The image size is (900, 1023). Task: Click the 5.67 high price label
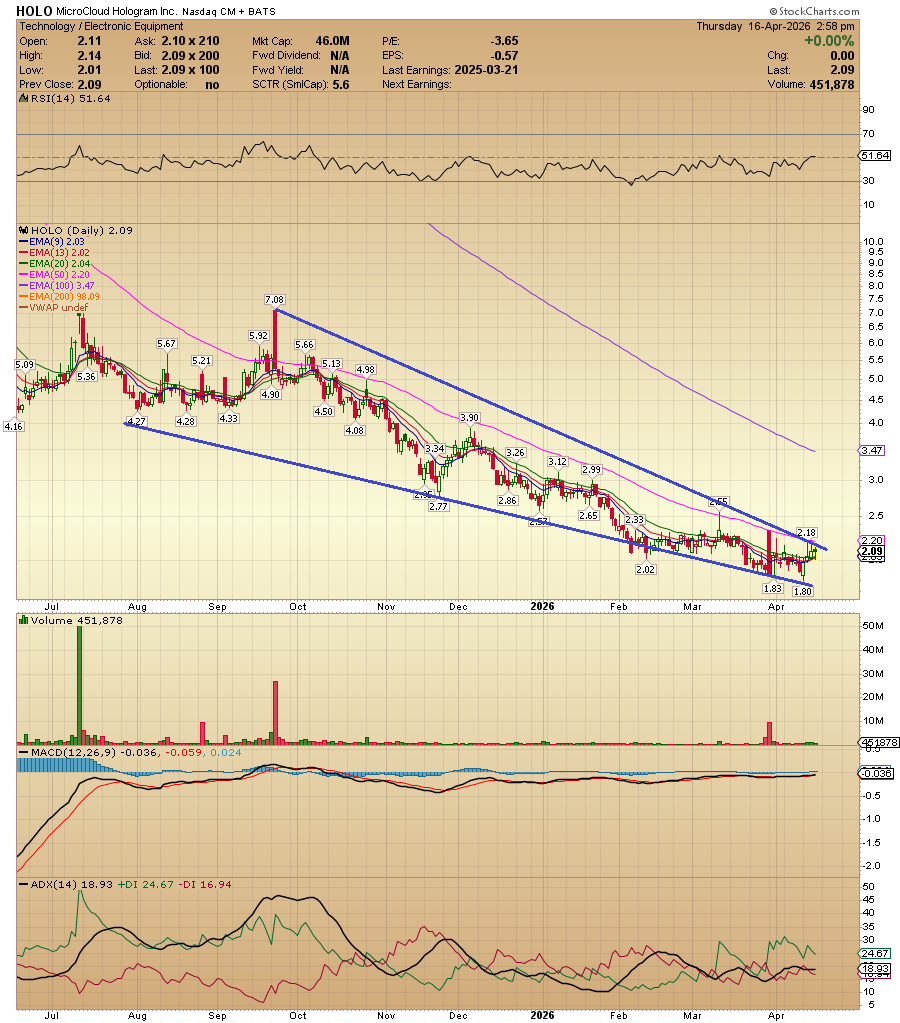(x=166, y=343)
